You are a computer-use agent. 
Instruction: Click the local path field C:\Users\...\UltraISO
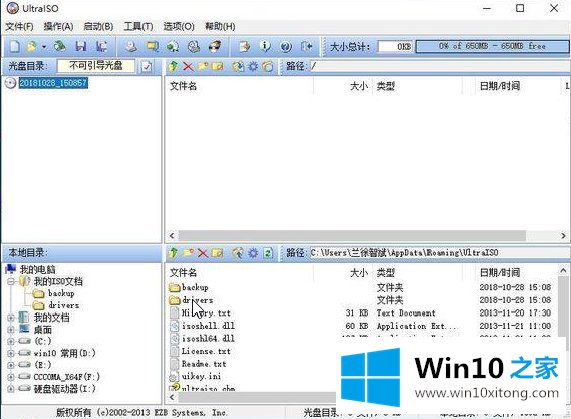pos(439,253)
